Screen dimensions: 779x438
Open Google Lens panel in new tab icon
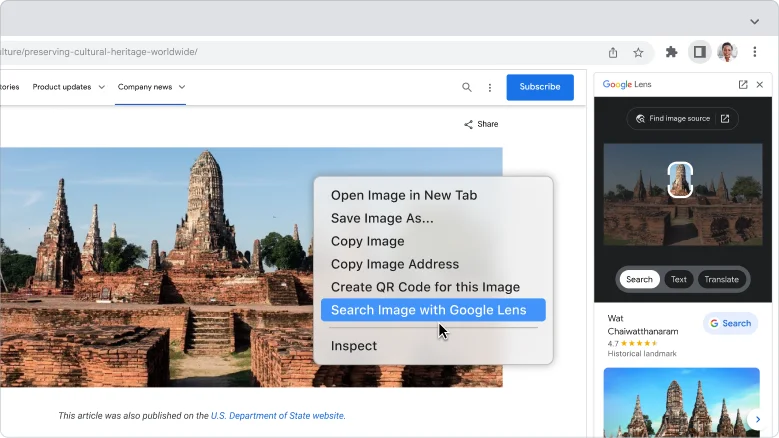coord(743,84)
